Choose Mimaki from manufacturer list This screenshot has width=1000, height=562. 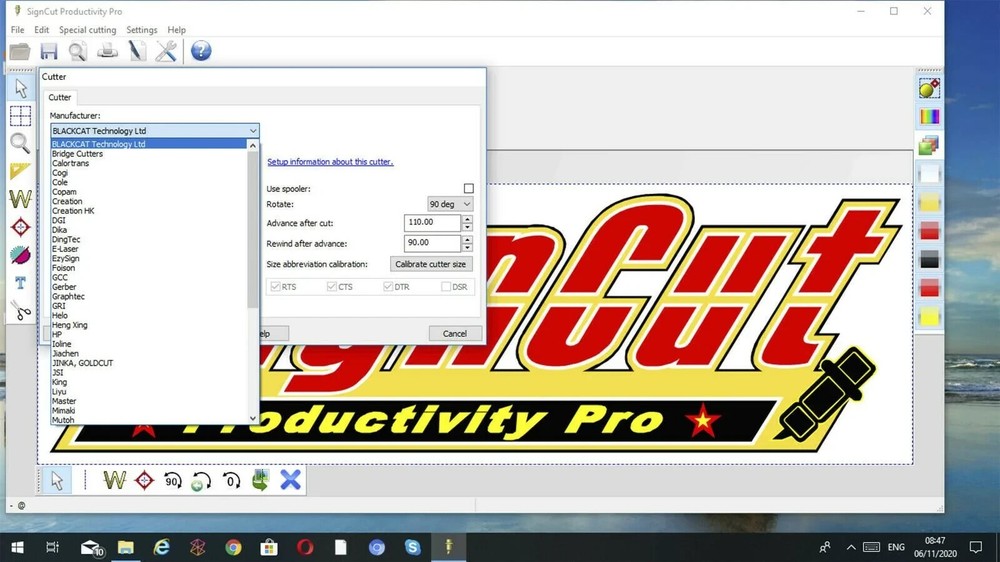pyautogui.click(x=149, y=411)
